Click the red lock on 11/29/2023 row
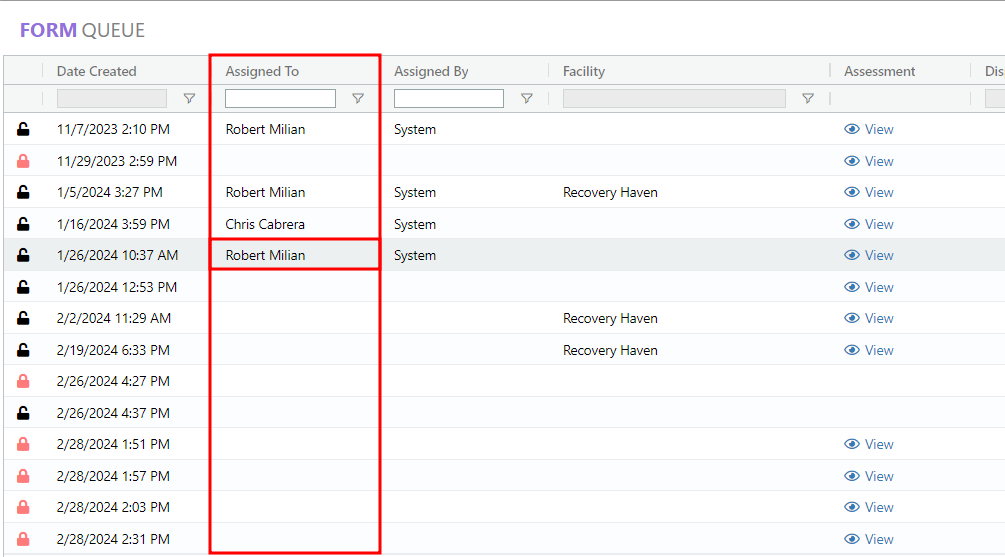Image resolution: width=1005 pixels, height=557 pixels. tap(23, 161)
